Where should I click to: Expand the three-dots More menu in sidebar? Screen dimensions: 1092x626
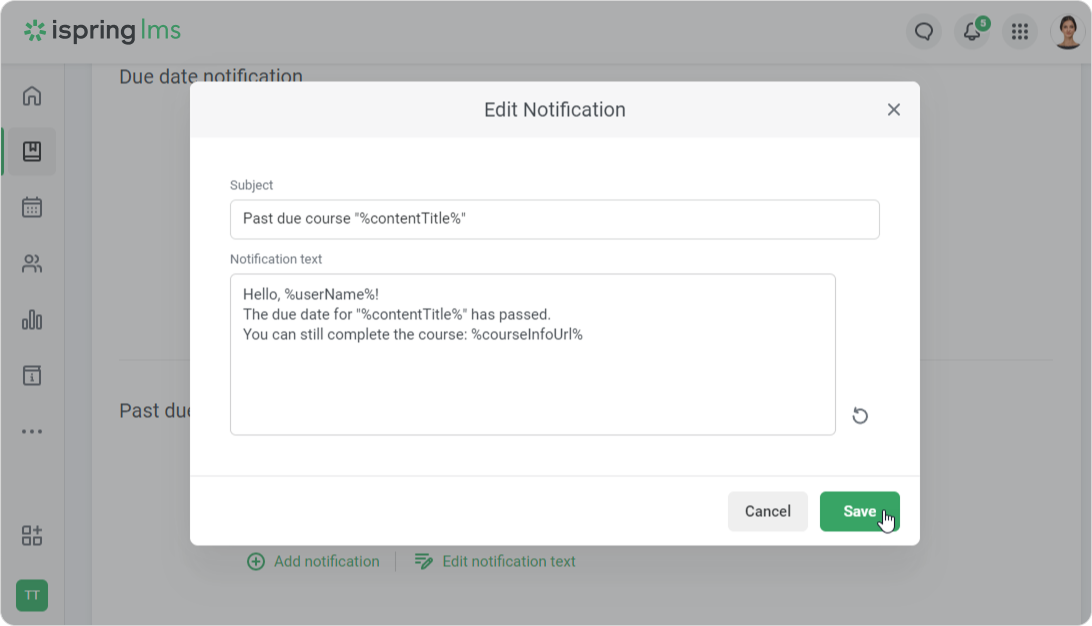(32, 432)
